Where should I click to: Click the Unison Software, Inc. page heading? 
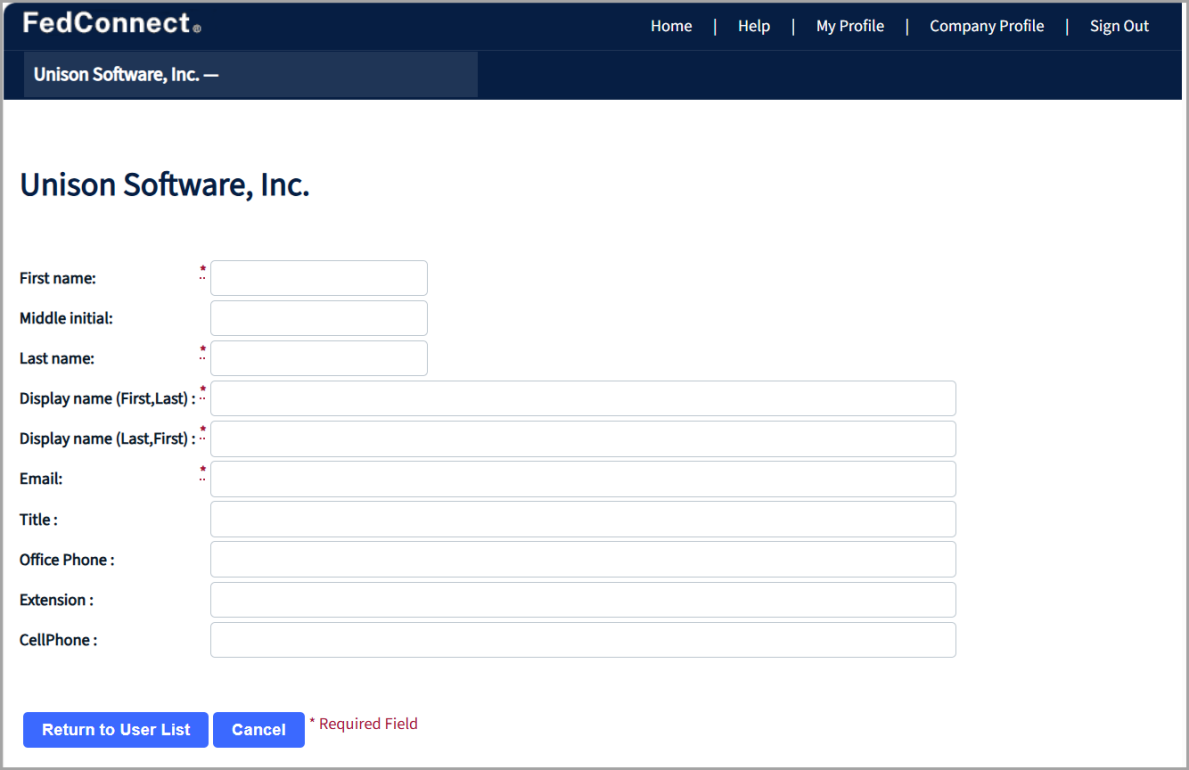coord(165,184)
